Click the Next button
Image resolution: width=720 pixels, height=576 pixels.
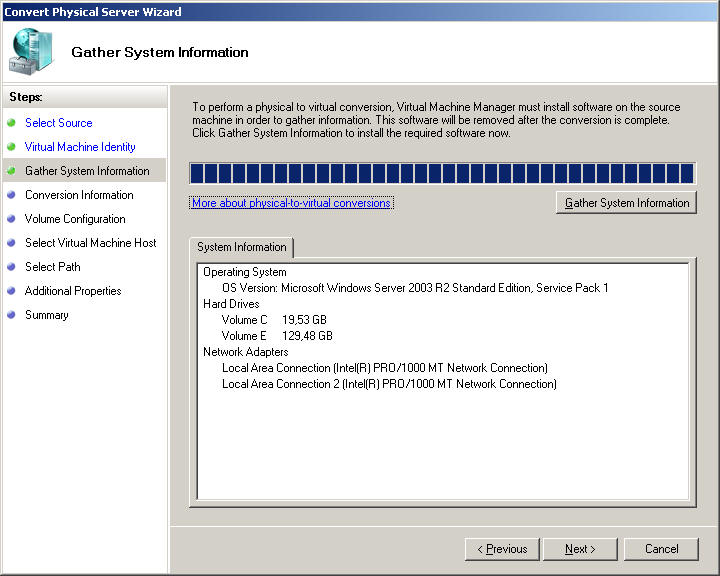[x=580, y=549]
